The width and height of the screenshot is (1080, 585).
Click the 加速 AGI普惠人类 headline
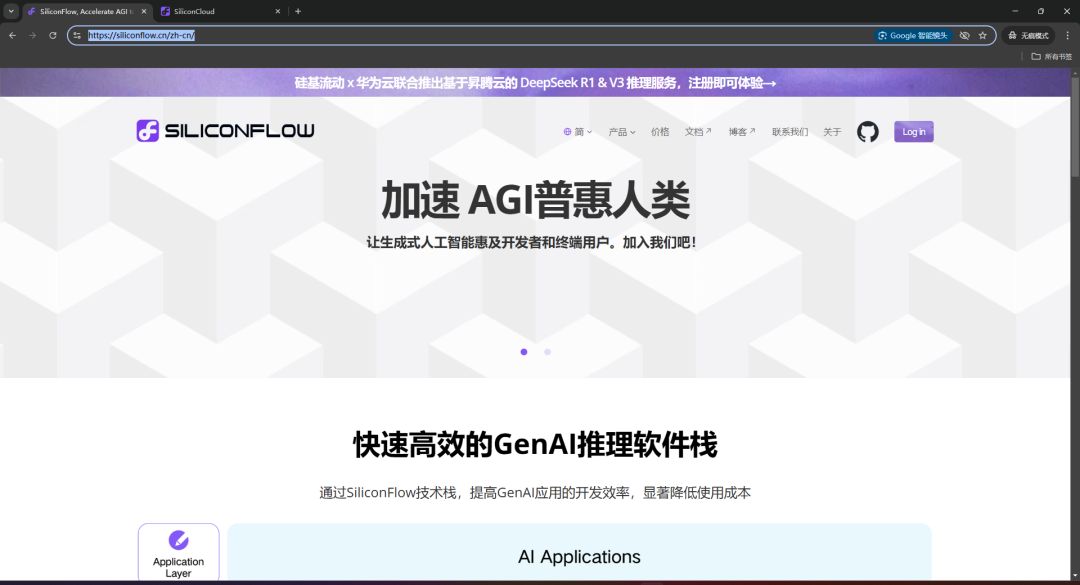[535, 200]
